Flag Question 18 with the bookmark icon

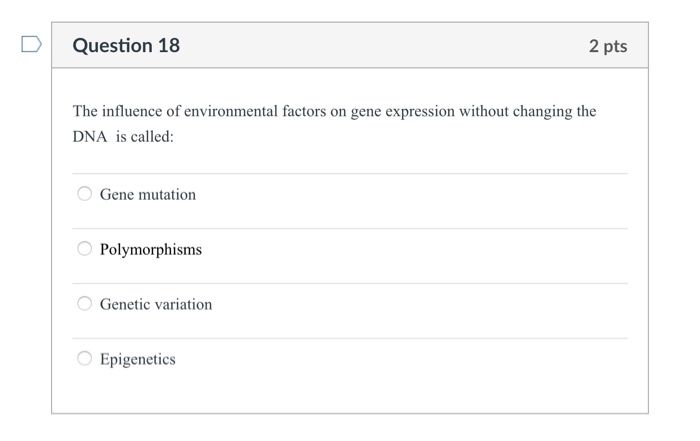click(30, 45)
